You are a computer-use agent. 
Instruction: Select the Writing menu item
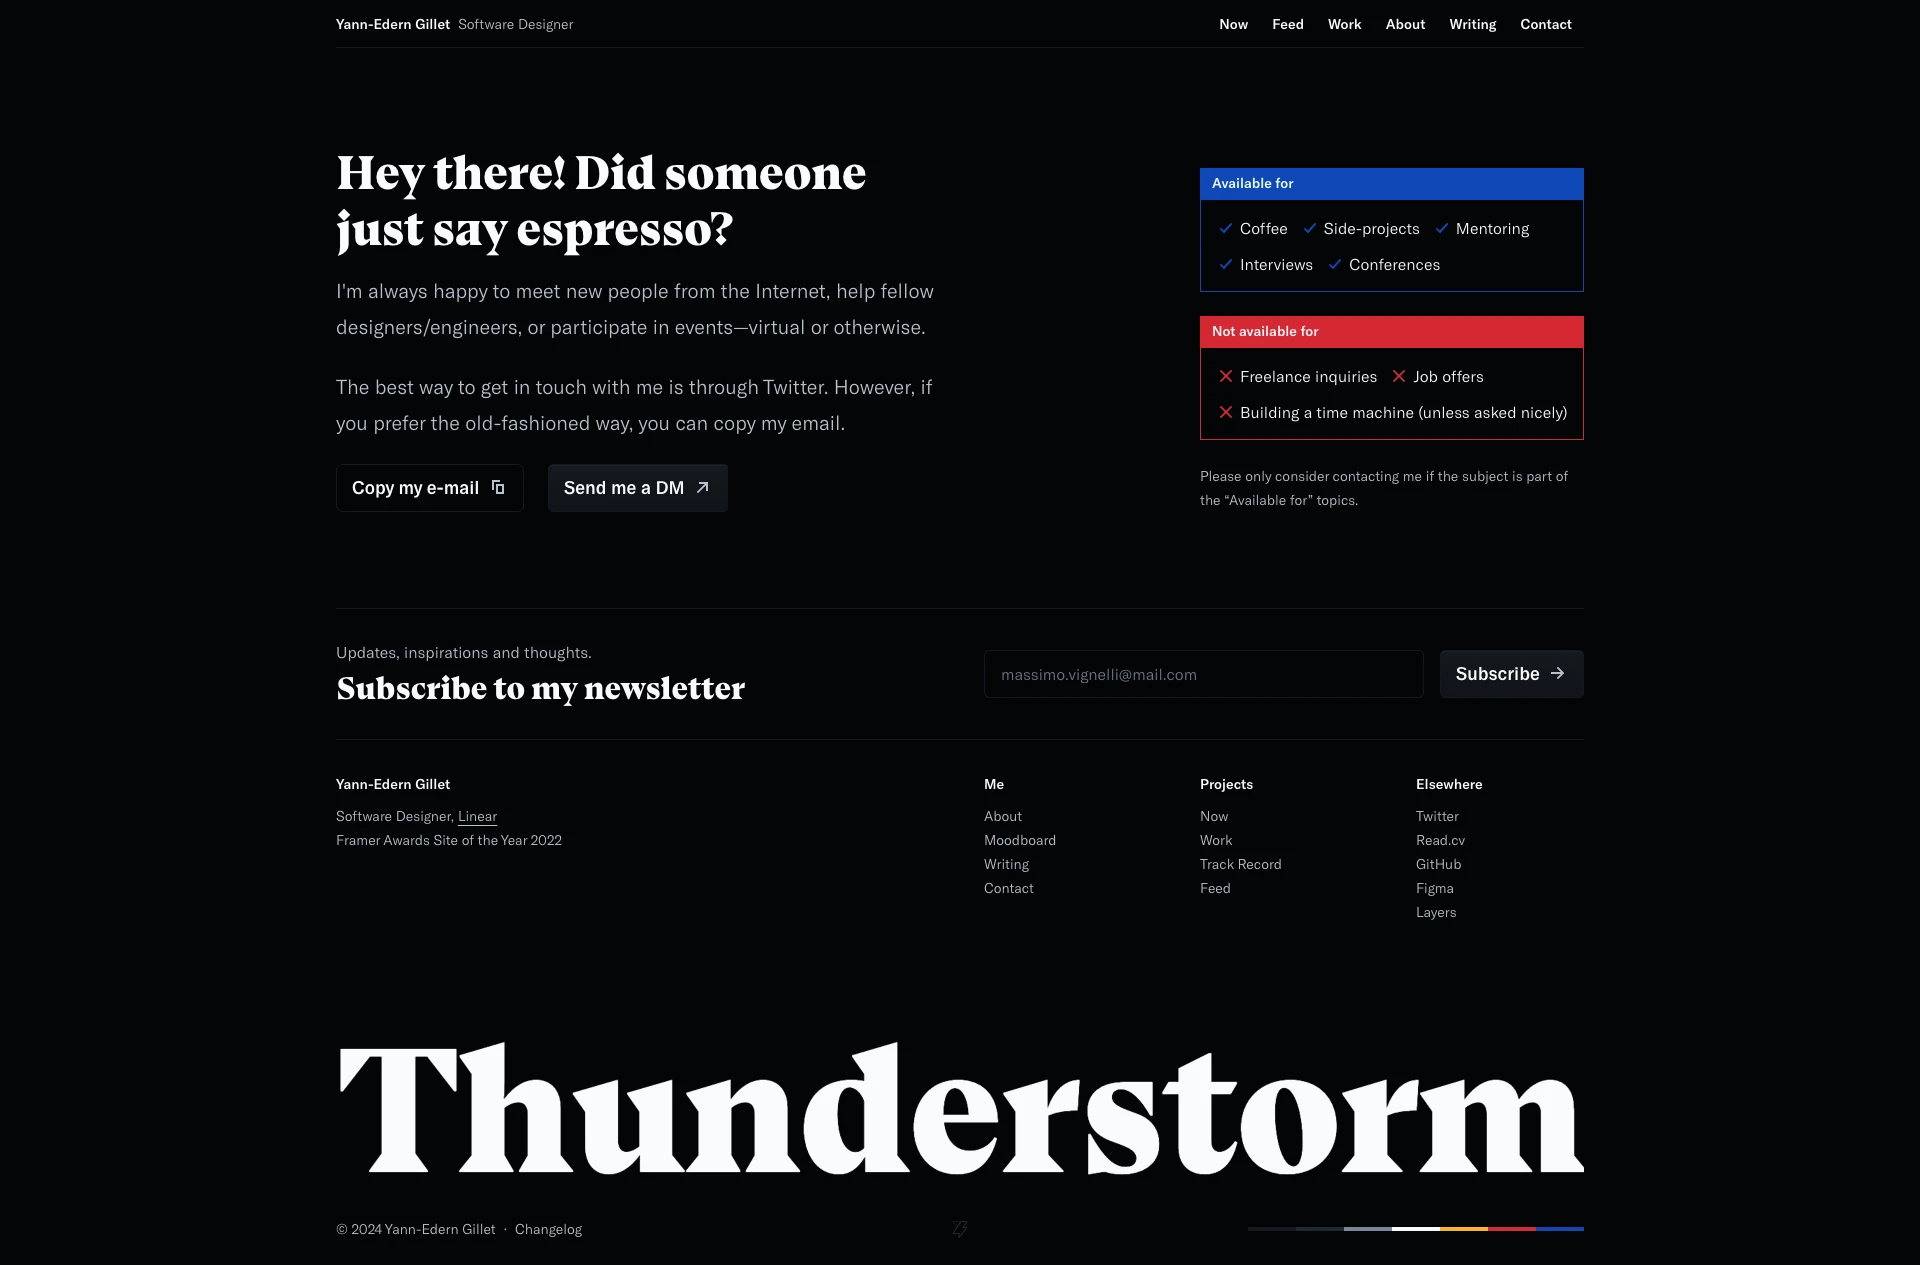pos(1472,24)
